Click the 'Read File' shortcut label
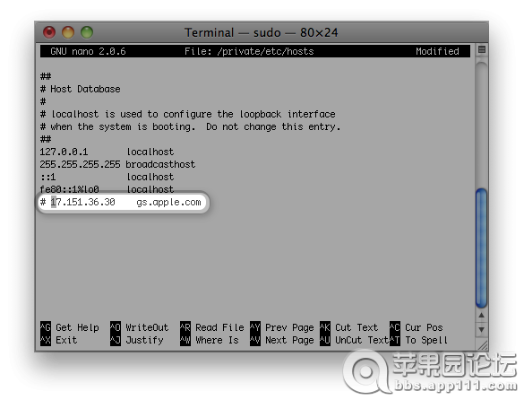The height and width of the screenshot is (400, 524). click(x=220, y=327)
